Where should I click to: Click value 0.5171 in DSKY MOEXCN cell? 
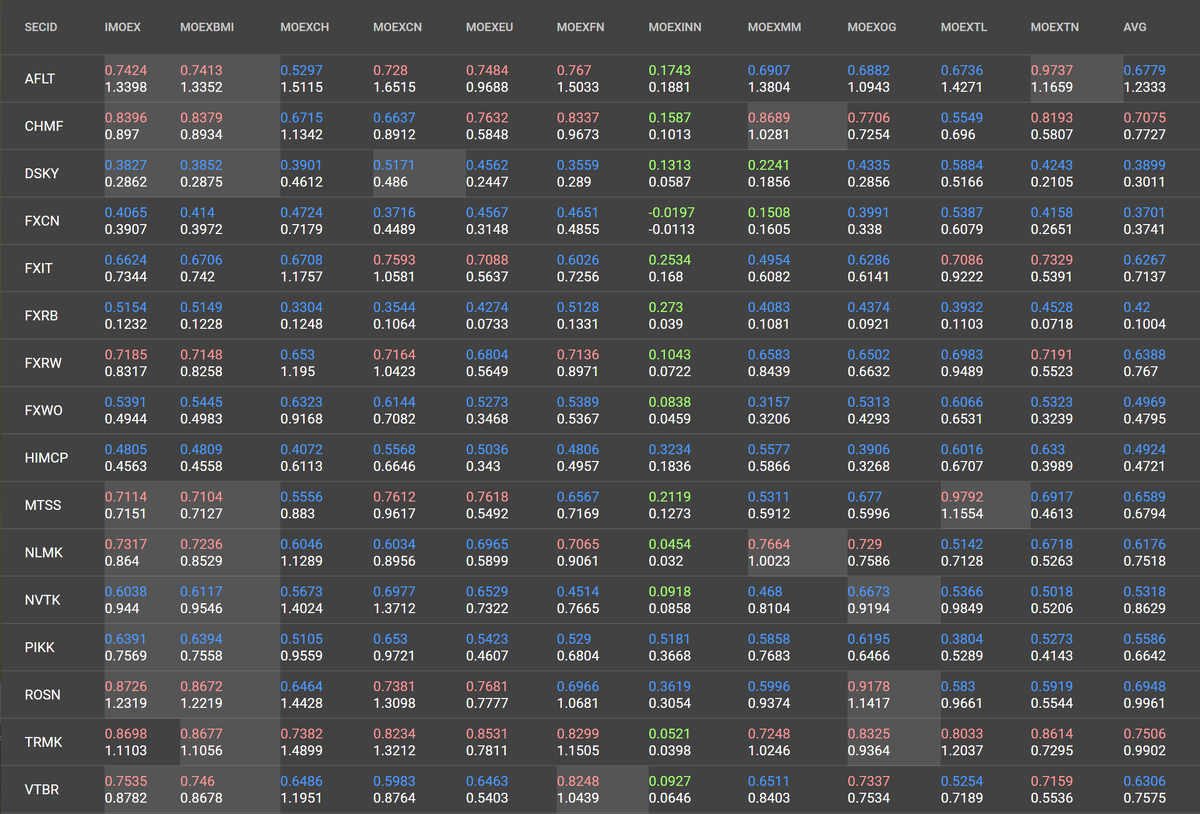393,165
